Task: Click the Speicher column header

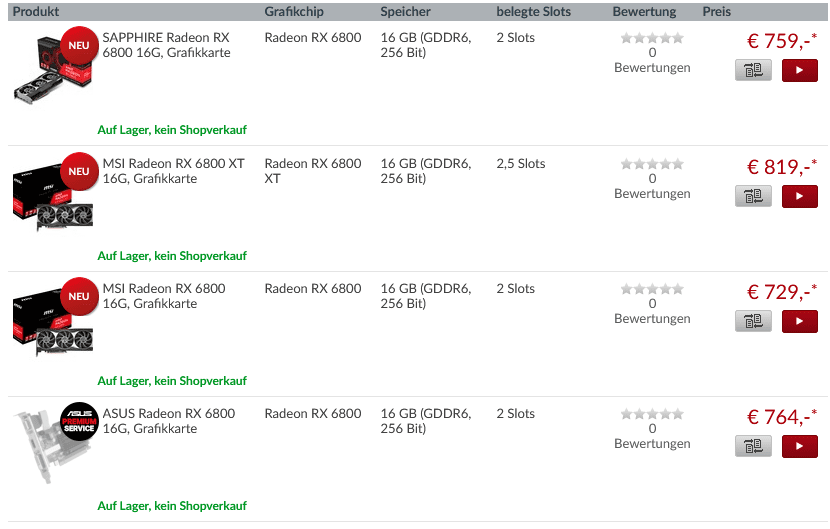Action: click(x=405, y=12)
